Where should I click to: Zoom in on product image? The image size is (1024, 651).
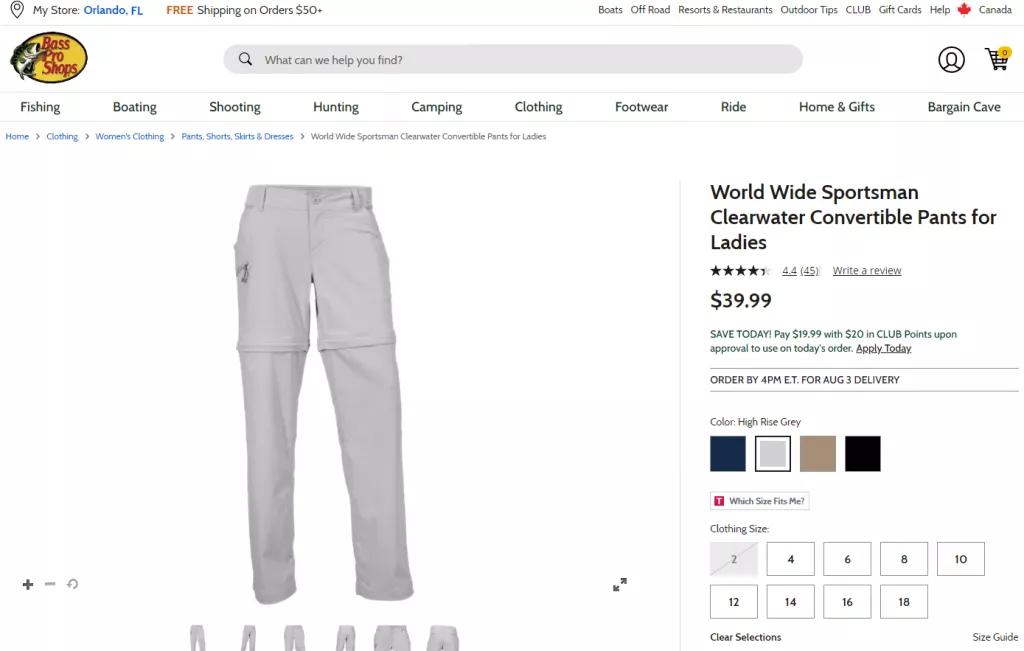click(28, 584)
